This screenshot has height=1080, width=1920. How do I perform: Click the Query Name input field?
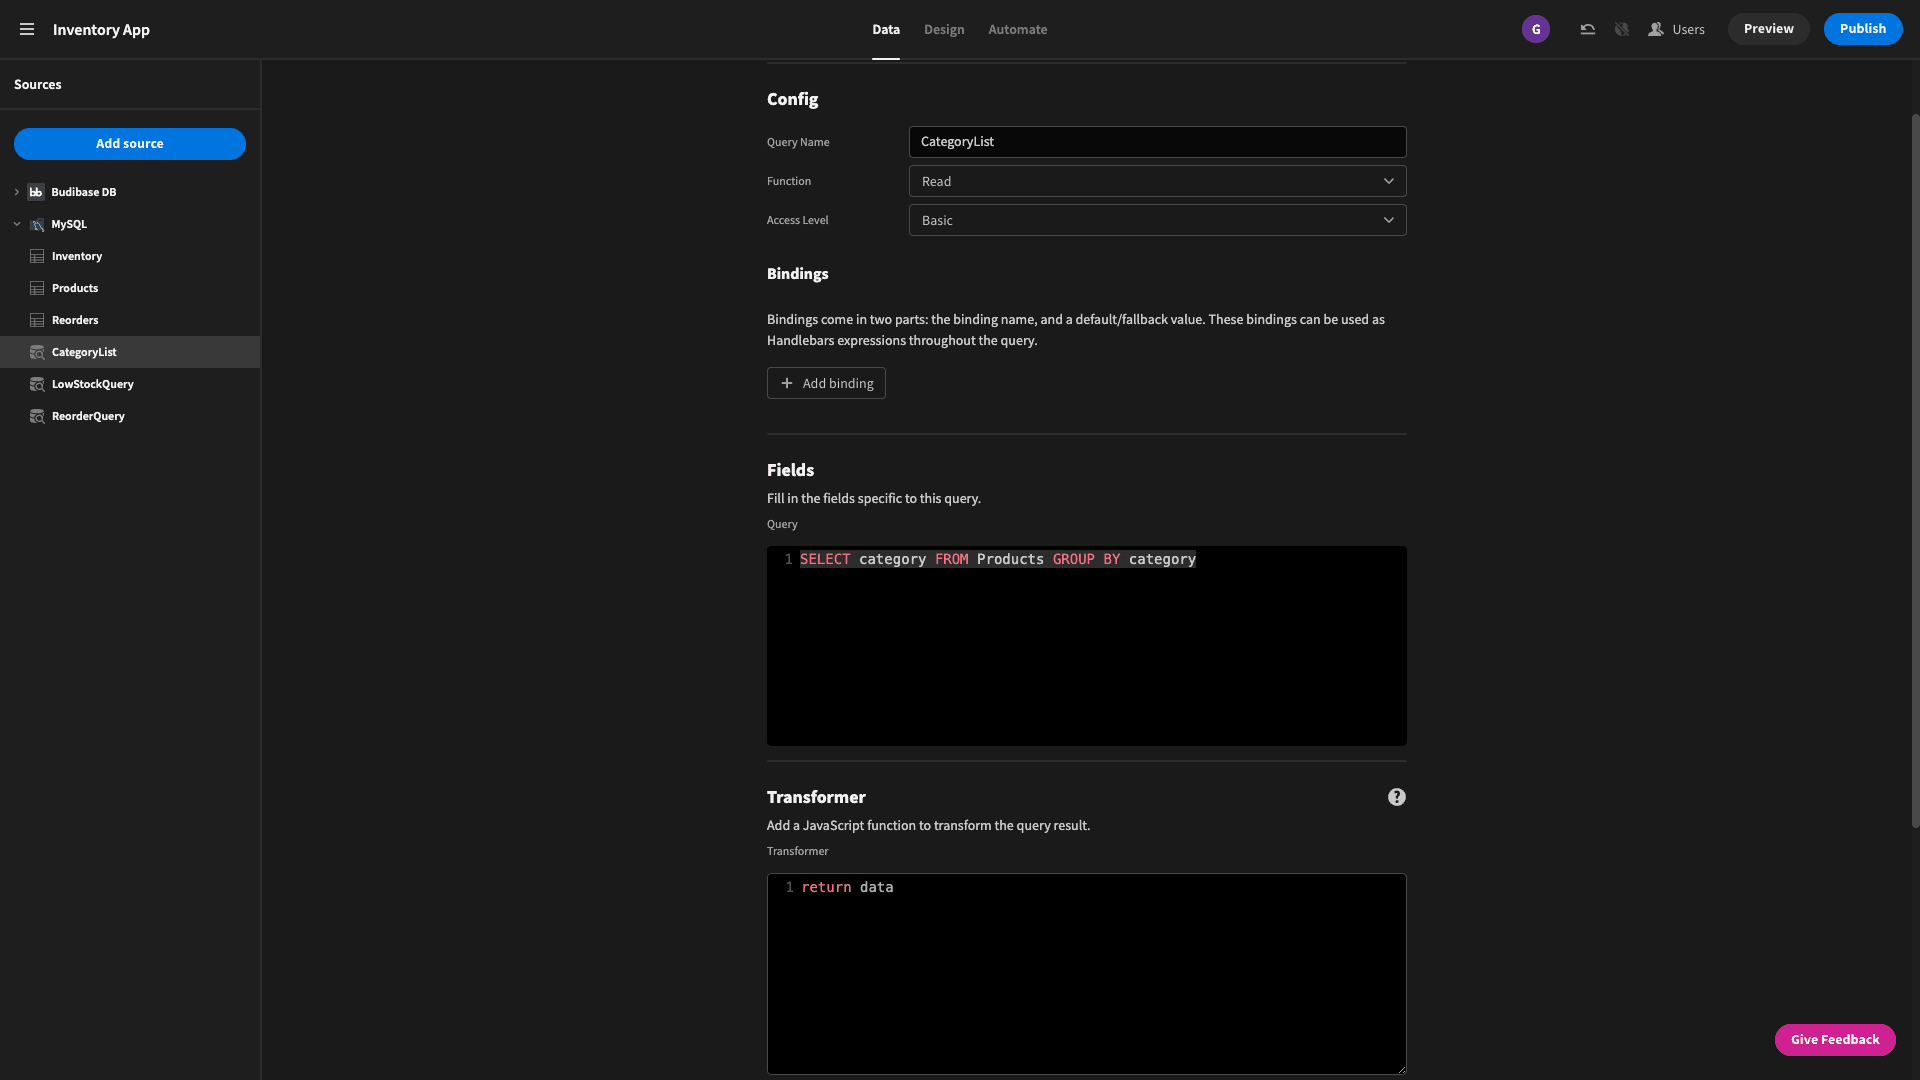pyautogui.click(x=1157, y=142)
